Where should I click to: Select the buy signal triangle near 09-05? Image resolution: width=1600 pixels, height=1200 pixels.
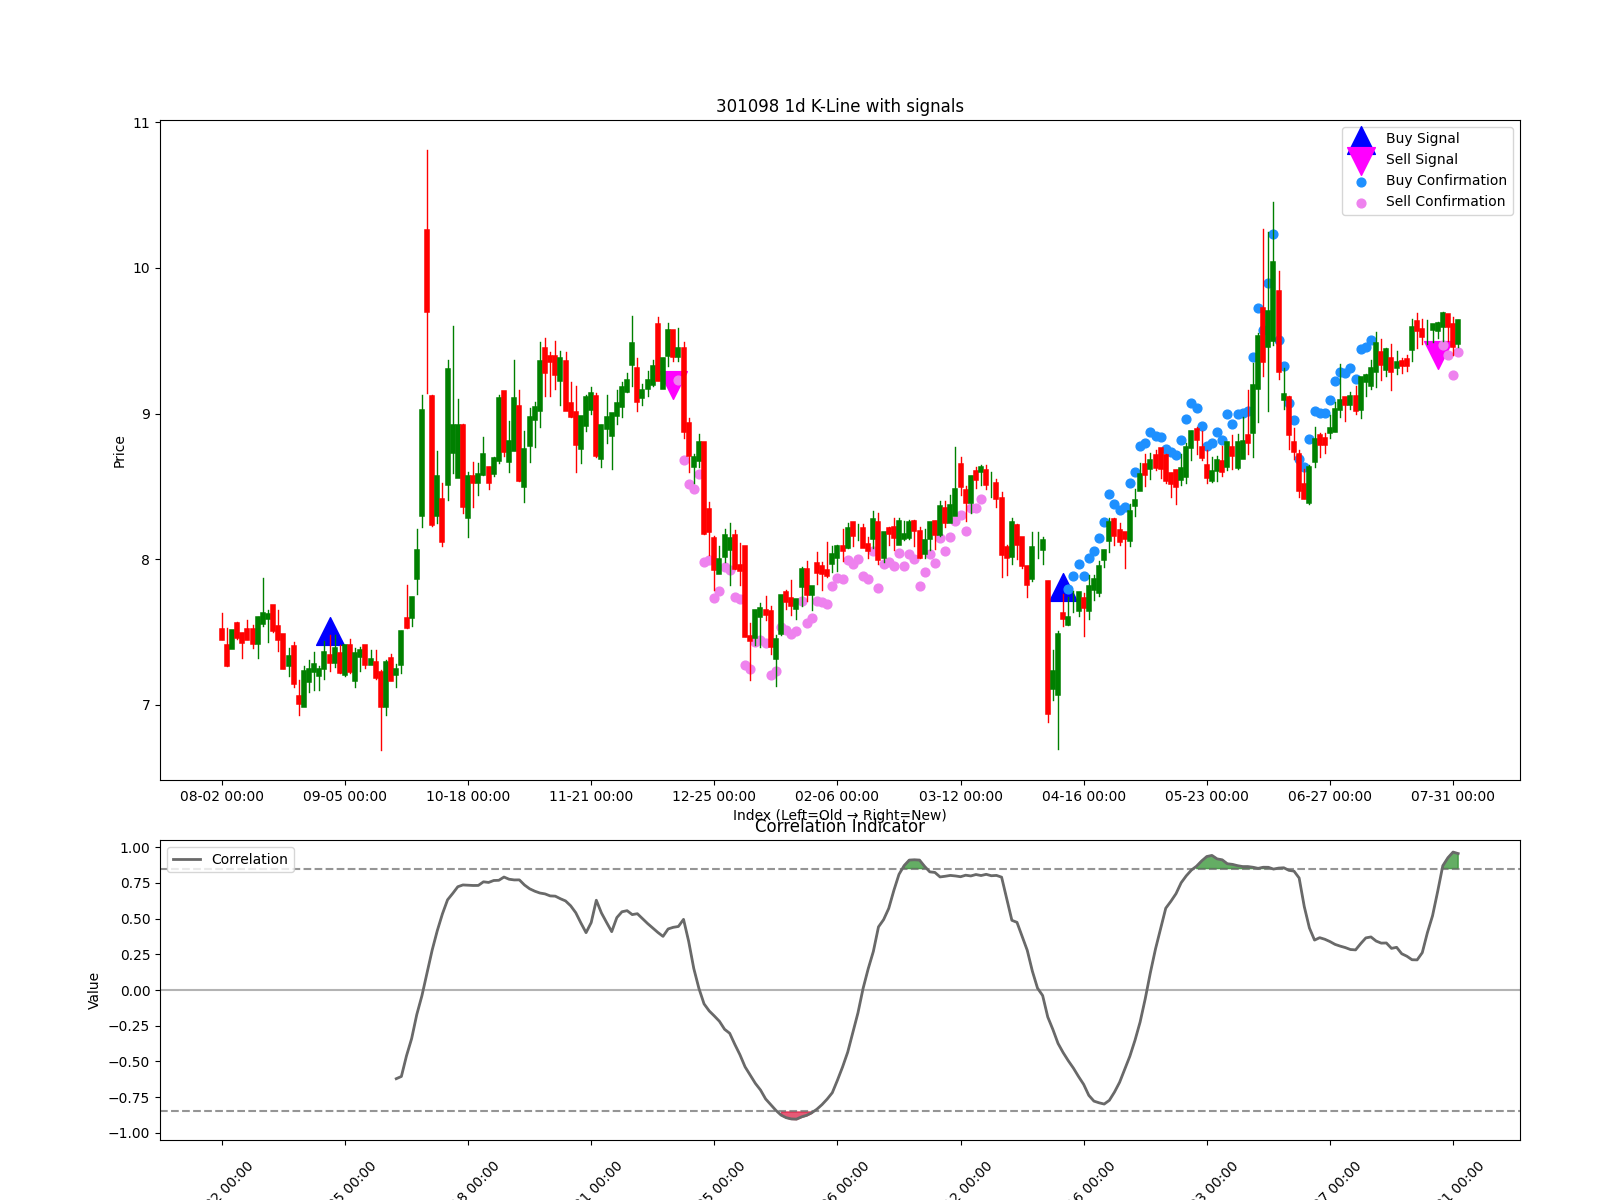pos(330,632)
